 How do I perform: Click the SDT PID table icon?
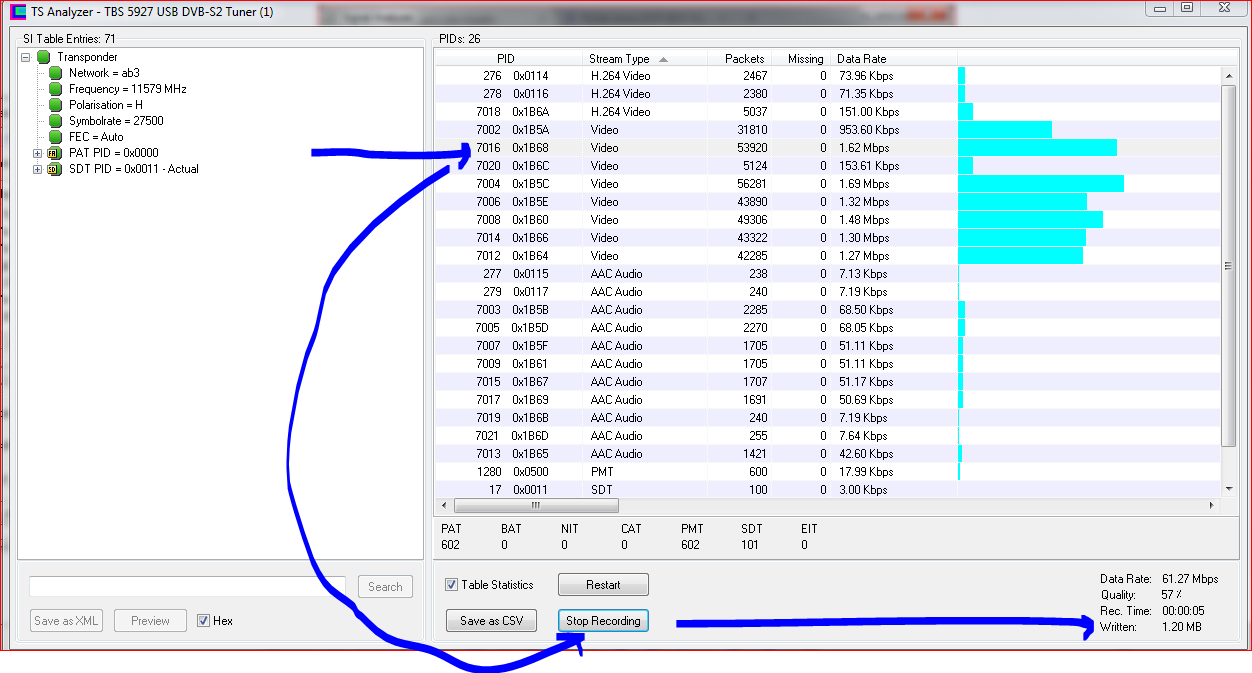[x=55, y=169]
